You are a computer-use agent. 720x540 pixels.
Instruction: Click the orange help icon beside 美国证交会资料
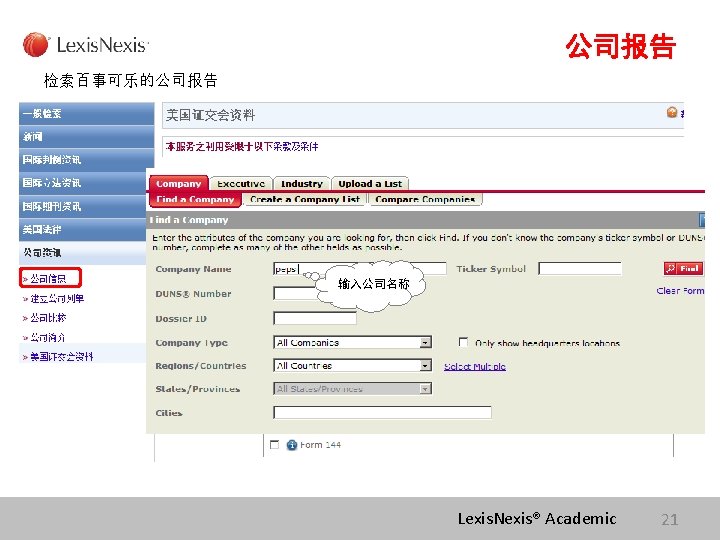click(x=672, y=112)
